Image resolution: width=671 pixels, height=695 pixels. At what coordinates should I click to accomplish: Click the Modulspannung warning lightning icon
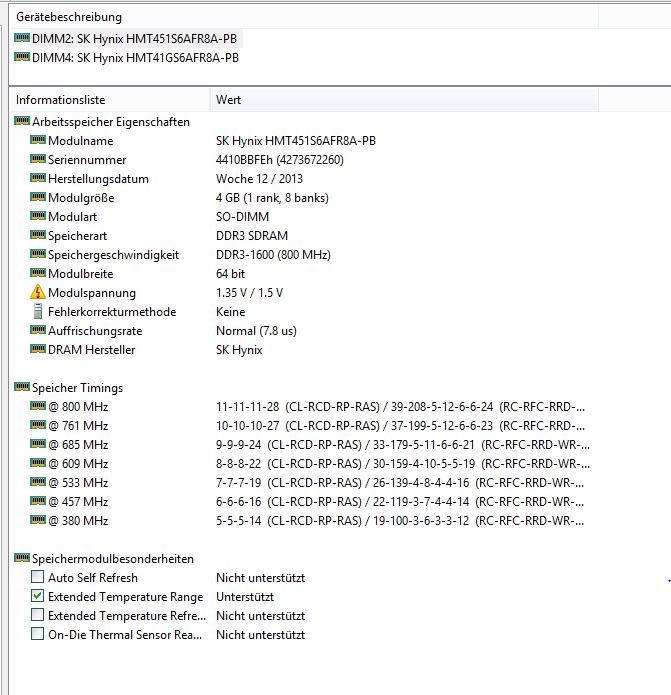(x=38, y=292)
